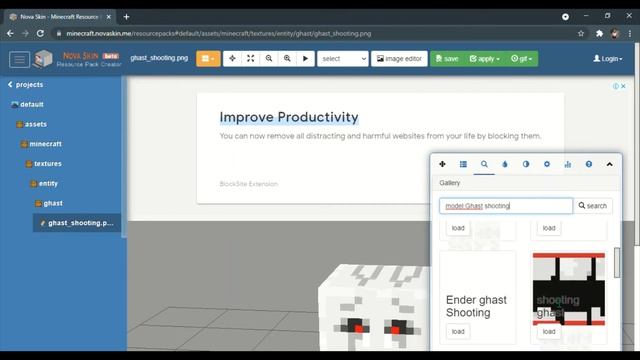Click the main page vertical scrollbar
The height and width of the screenshot is (360, 640).
tap(637, 143)
